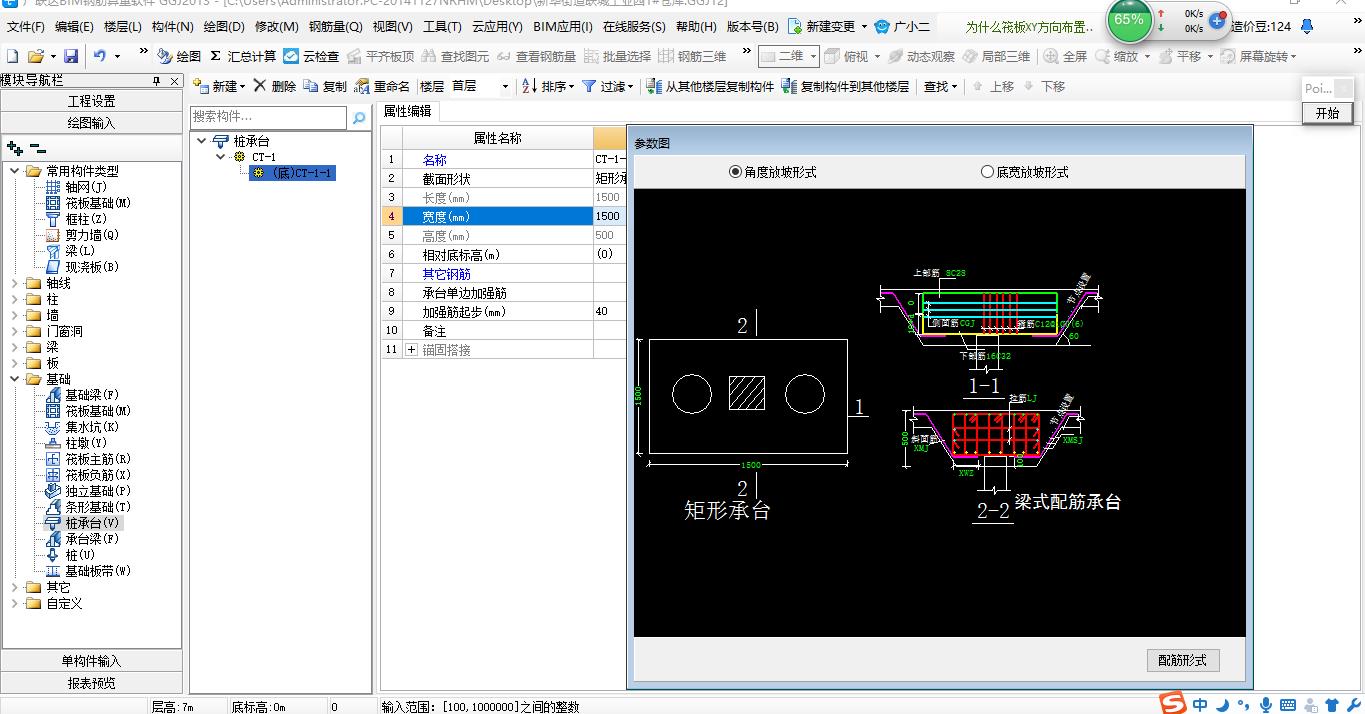Image resolution: width=1365 pixels, height=714 pixels.
Task: Delete the component with 删除
Action: click(275, 87)
